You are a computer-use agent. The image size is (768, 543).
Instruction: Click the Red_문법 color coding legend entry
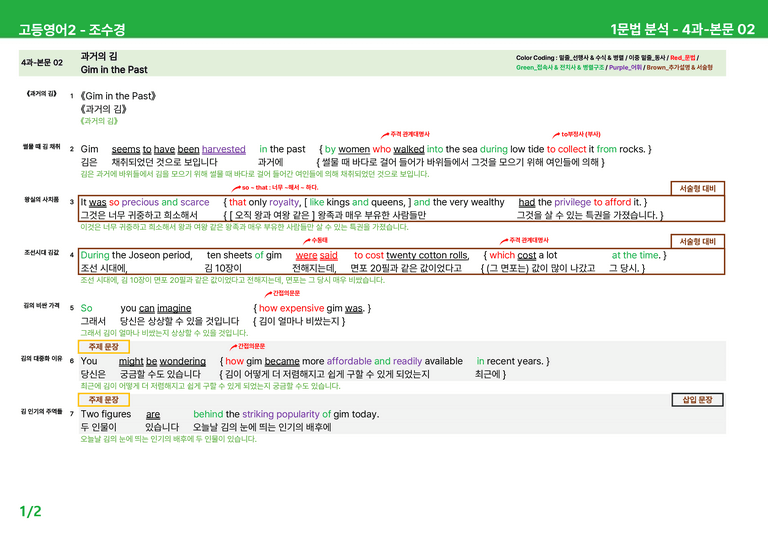682,58
